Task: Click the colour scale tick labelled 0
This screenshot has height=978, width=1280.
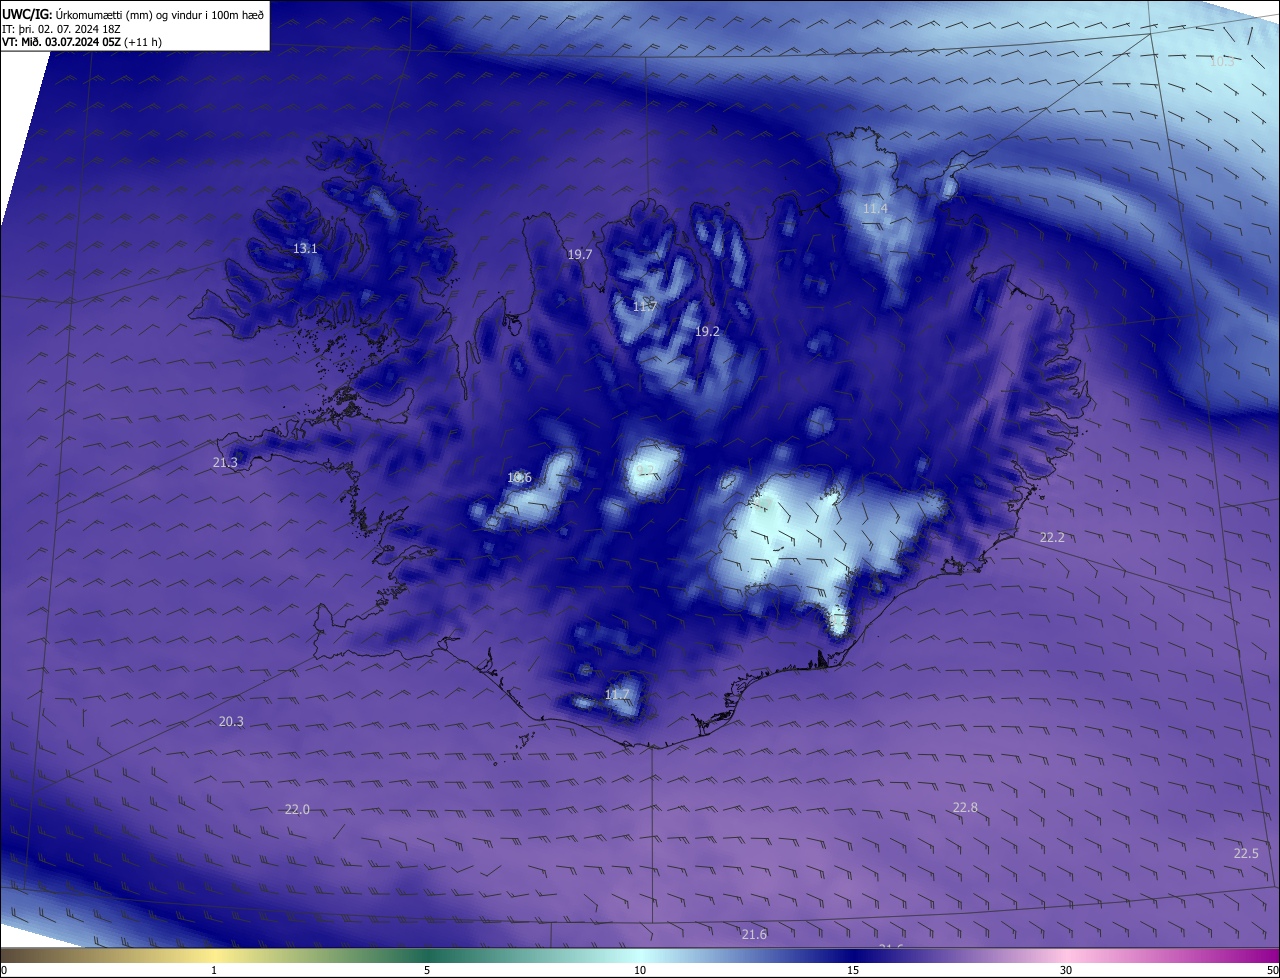Action: point(4,970)
